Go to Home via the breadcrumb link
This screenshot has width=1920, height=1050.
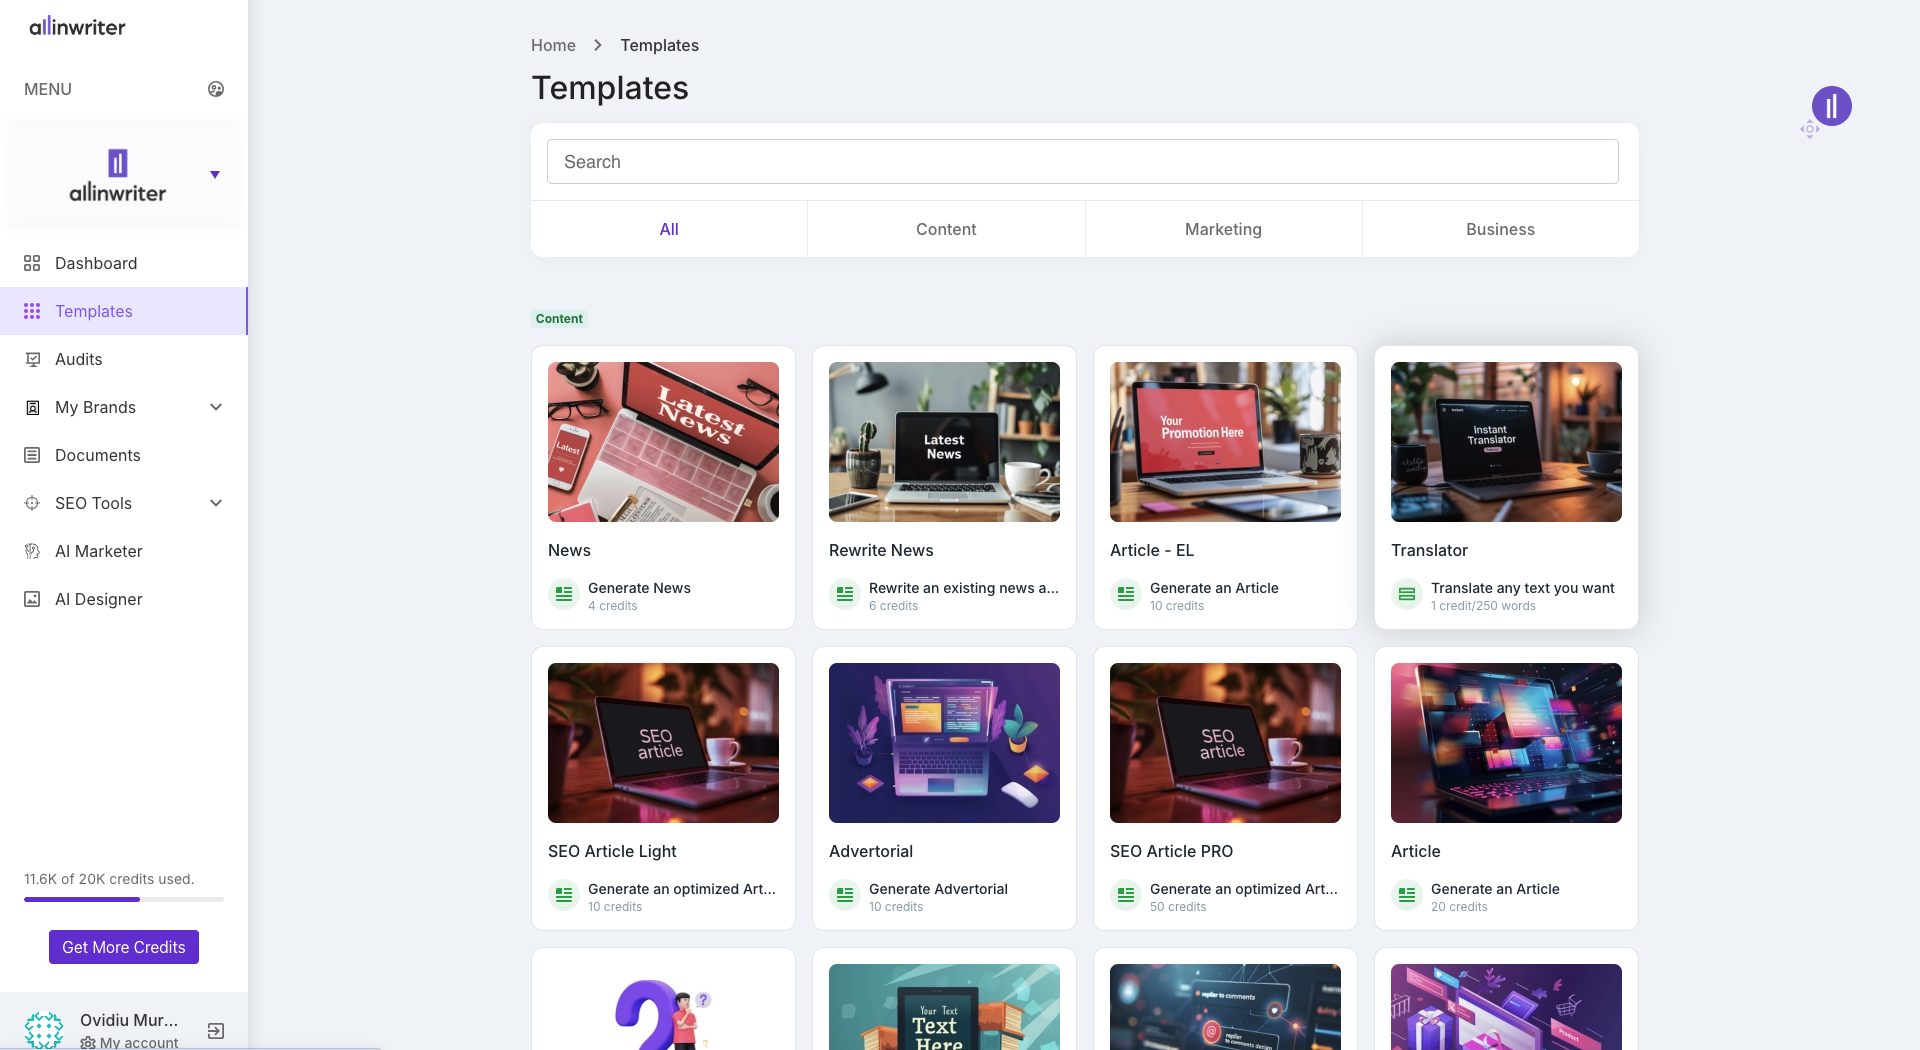[x=553, y=45]
